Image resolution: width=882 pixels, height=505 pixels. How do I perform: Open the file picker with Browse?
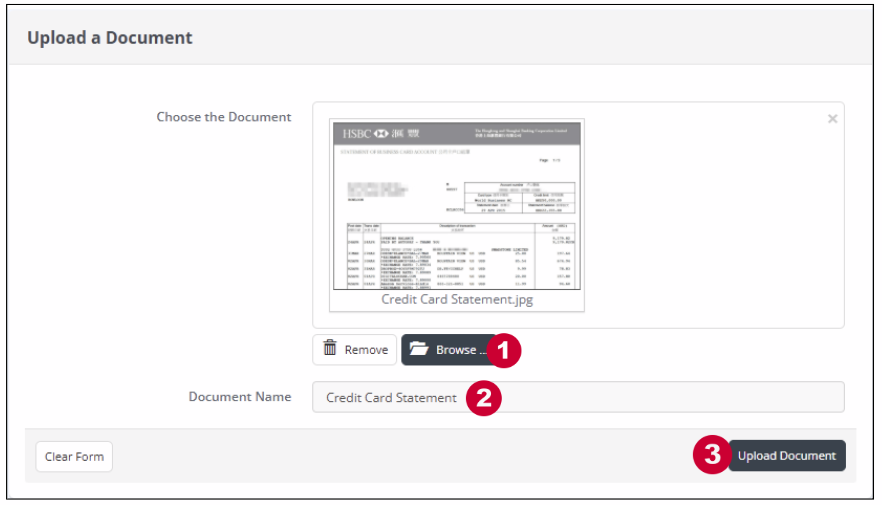pos(450,350)
